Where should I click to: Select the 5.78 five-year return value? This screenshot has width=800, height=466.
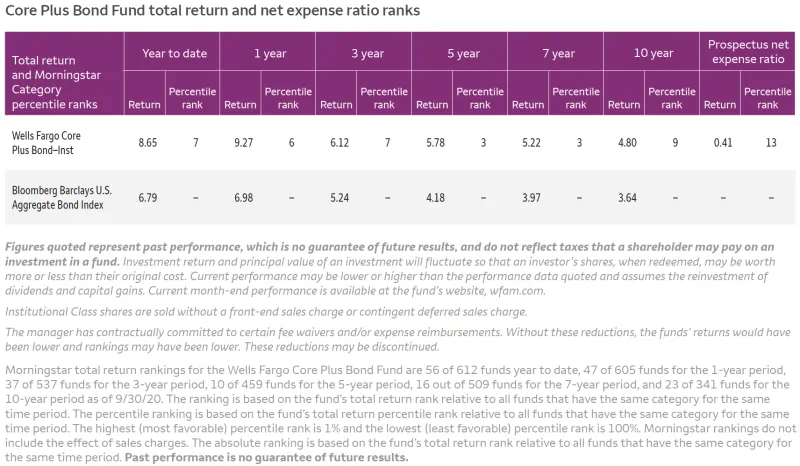coord(434,143)
